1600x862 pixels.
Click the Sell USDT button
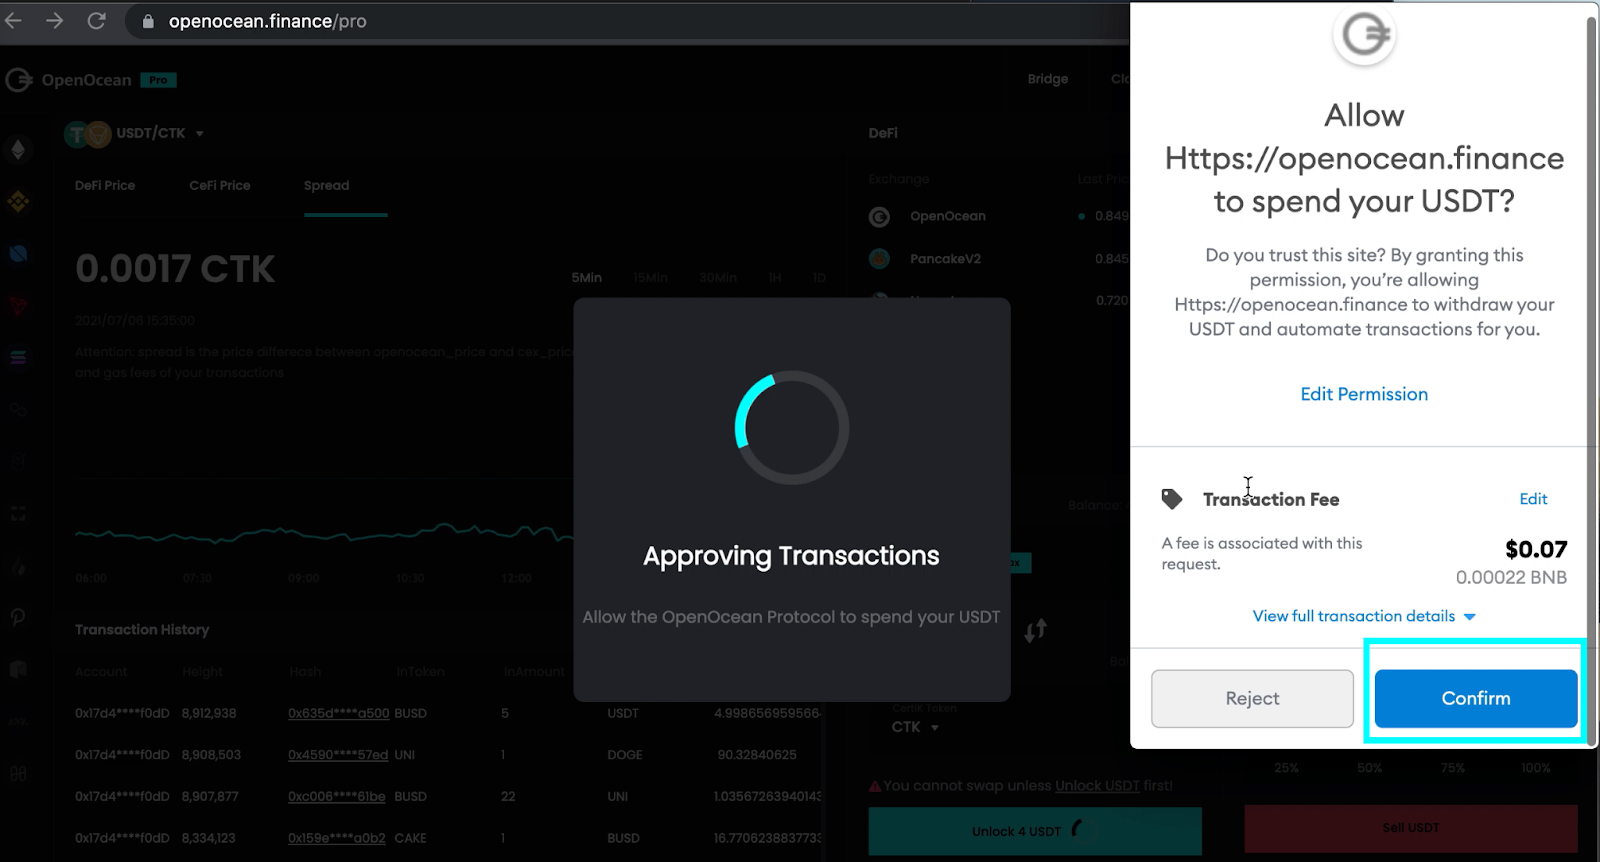pyautogui.click(x=1411, y=828)
